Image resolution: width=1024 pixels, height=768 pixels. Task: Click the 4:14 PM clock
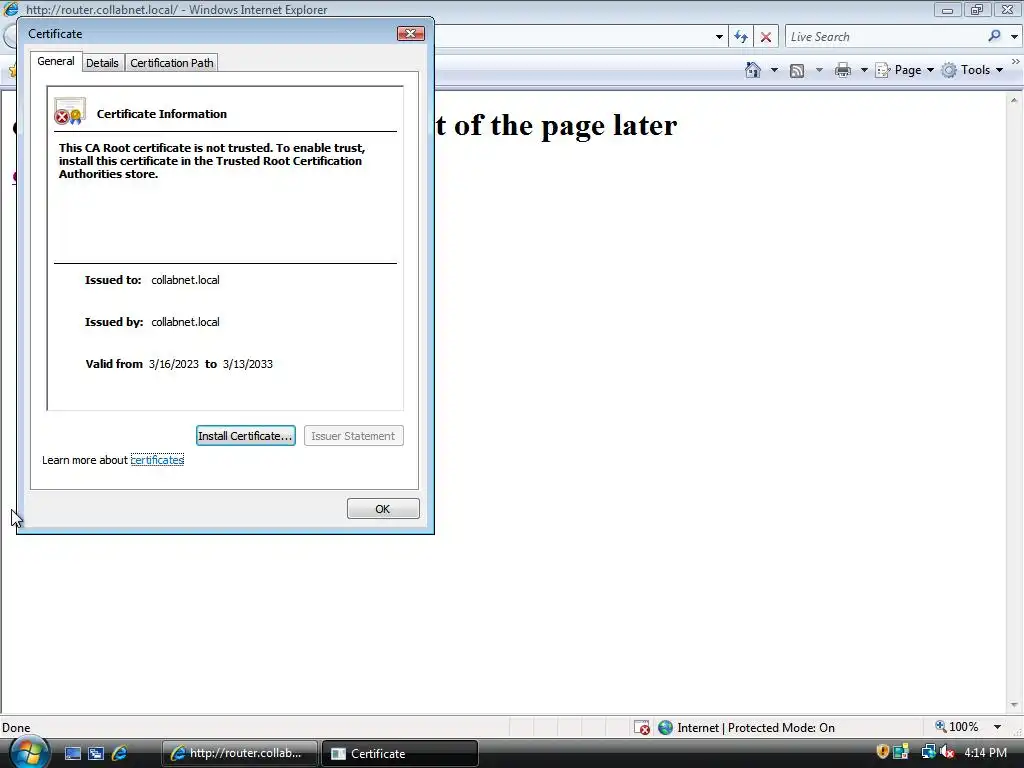(x=985, y=753)
